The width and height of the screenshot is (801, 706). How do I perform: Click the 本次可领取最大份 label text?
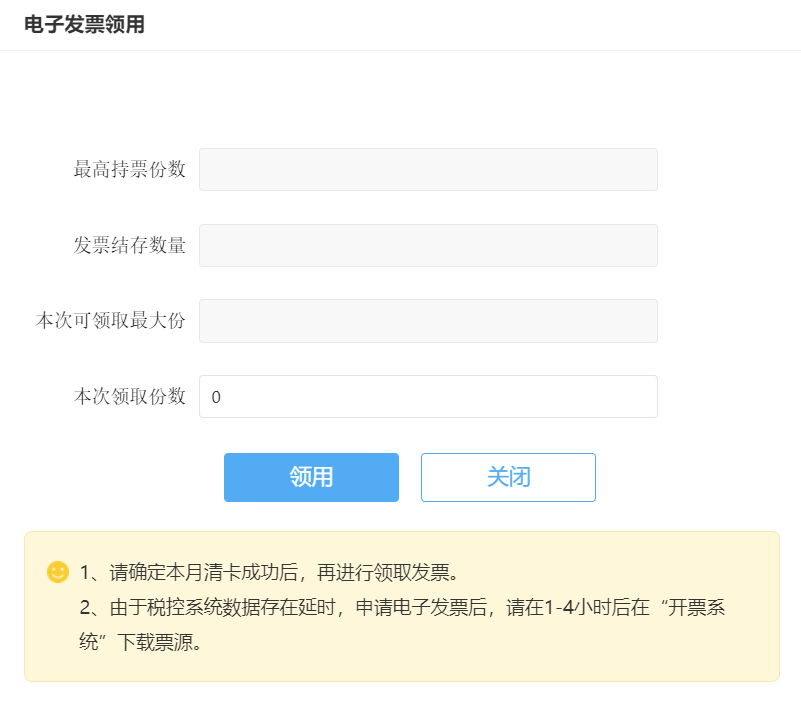tap(111, 321)
